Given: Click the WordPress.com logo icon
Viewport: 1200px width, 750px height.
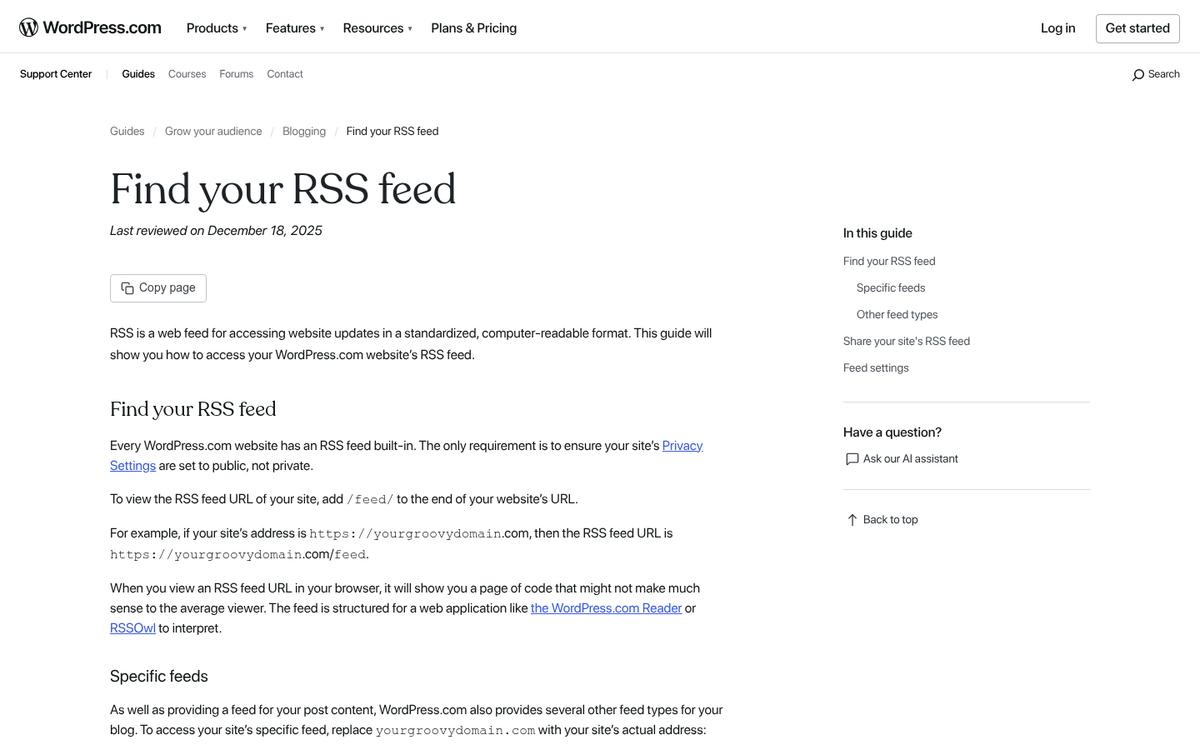Looking at the screenshot, I should click(x=29, y=27).
